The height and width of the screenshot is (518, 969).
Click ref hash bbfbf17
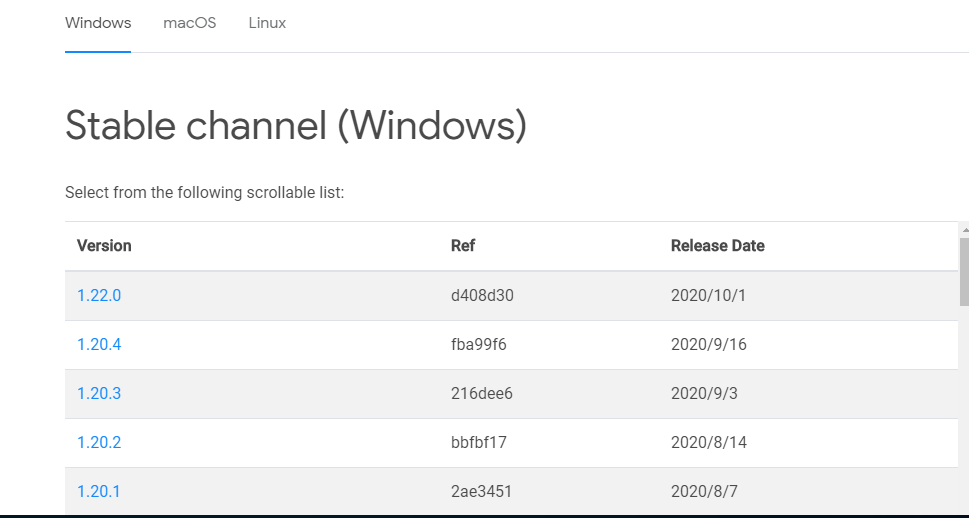(x=479, y=442)
